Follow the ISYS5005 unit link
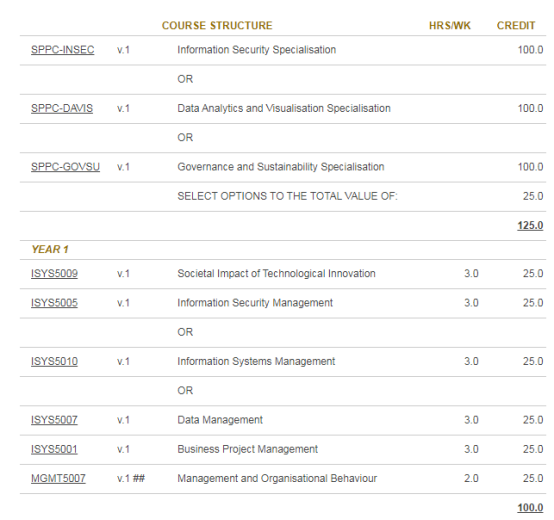The image size is (554, 520). (x=54, y=303)
